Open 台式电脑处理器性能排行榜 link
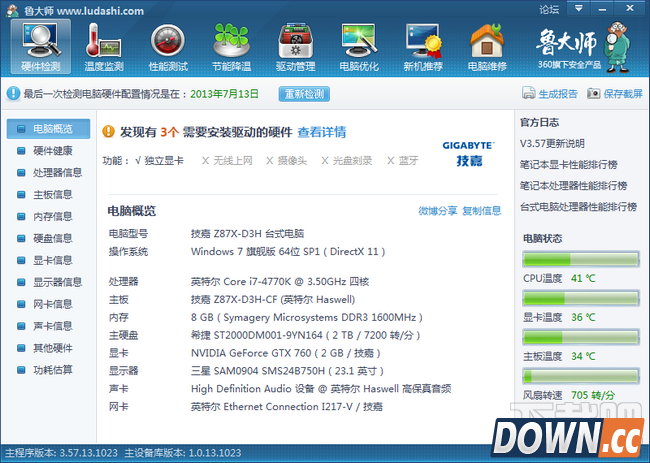The height and width of the screenshot is (463, 650). (x=578, y=207)
